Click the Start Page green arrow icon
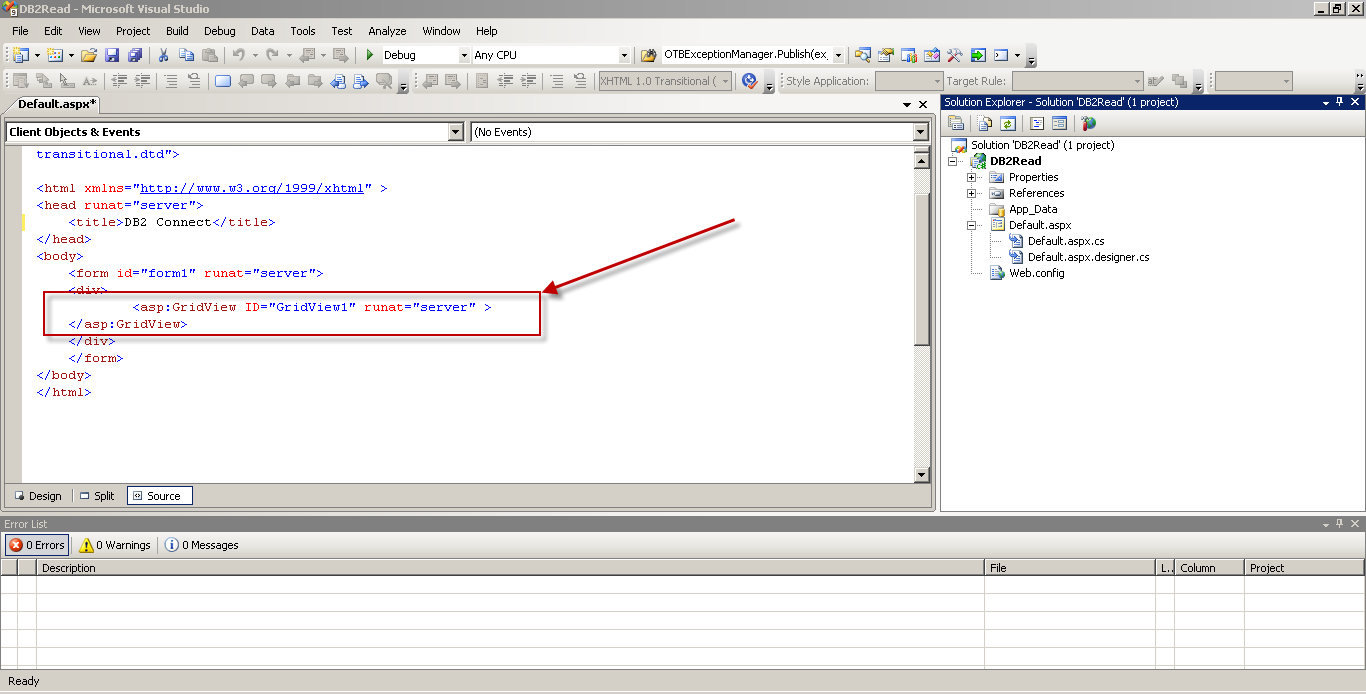This screenshot has height=694, width=1366. (x=978, y=55)
